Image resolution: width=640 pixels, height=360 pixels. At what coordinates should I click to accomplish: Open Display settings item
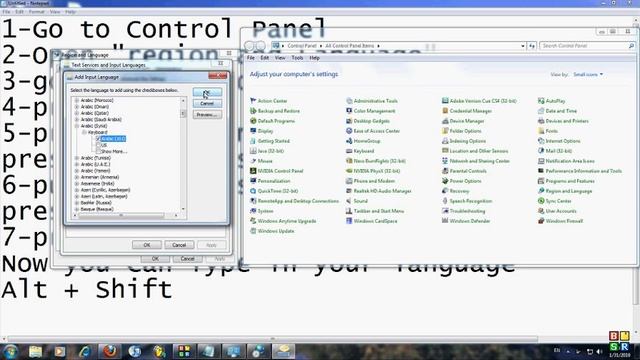tap(262, 131)
